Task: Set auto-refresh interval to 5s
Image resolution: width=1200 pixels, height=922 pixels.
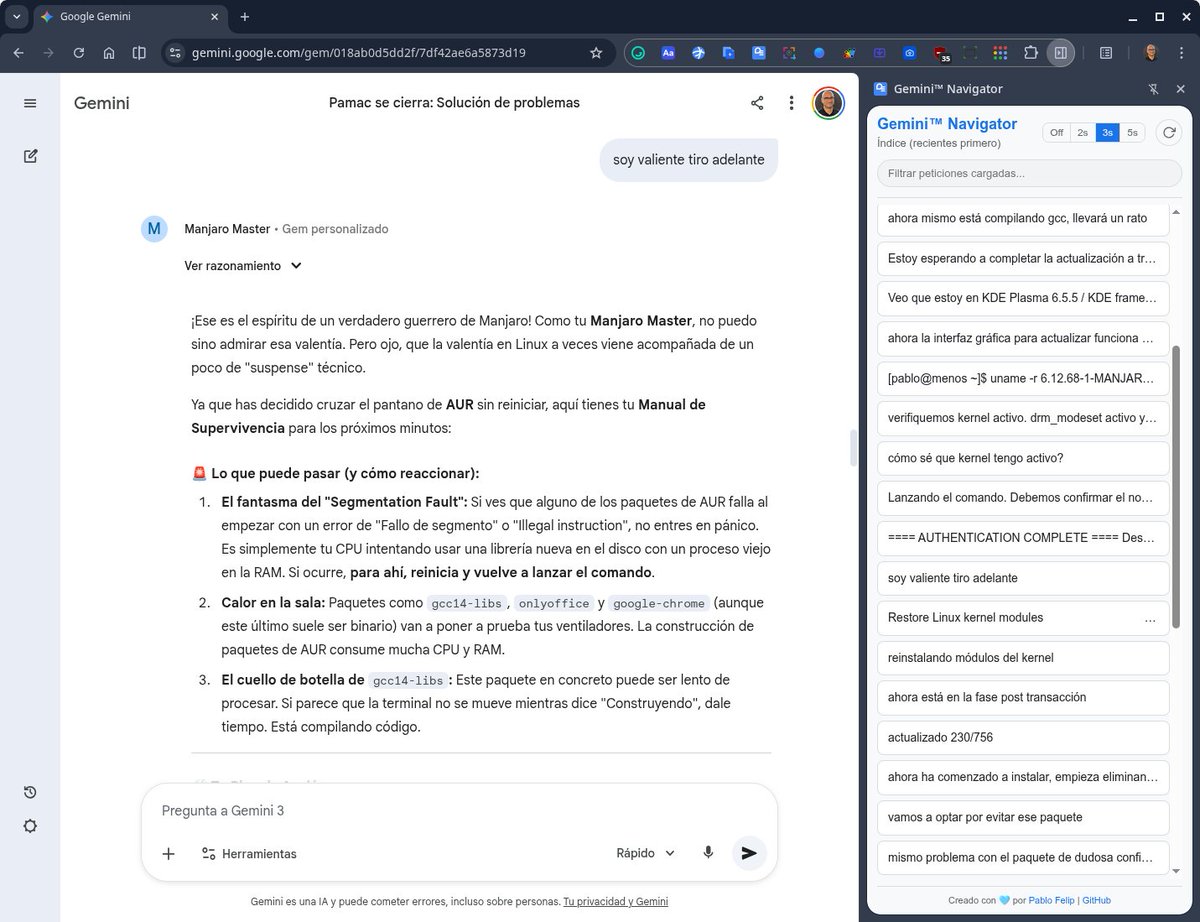Action: [1132, 132]
